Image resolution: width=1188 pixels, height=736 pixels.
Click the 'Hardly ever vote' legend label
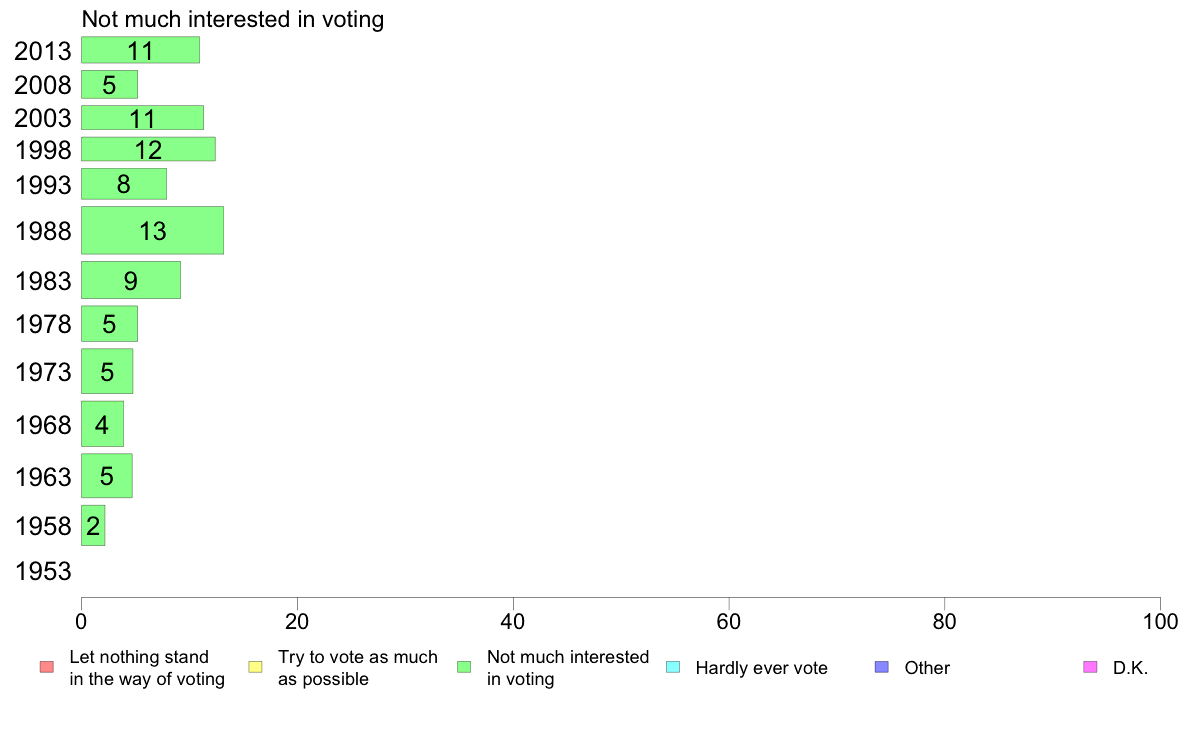coord(761,668)
